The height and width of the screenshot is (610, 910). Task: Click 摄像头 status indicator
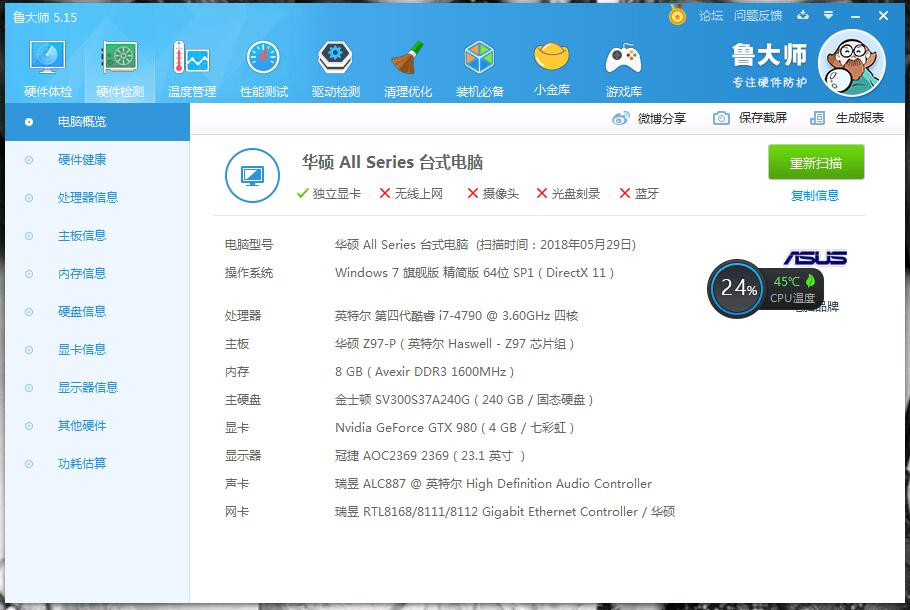tap(493, 194)
